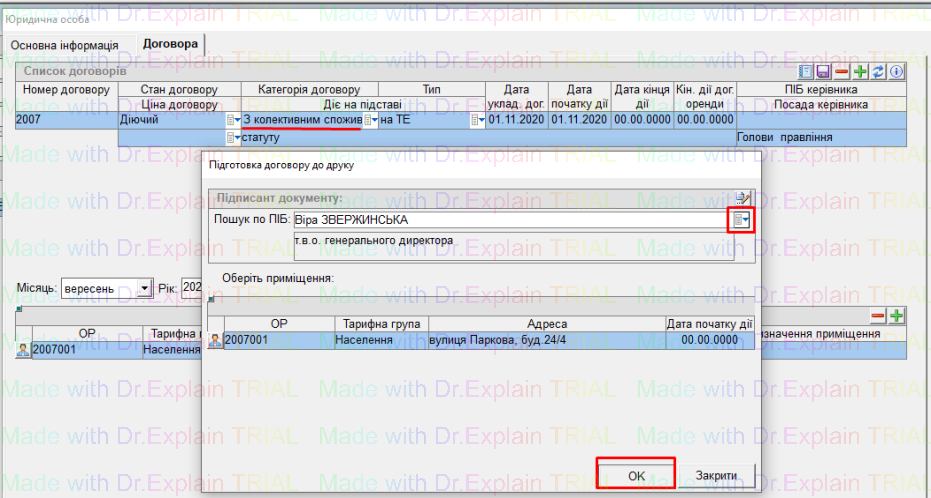Click the edit icon in the signer panel header
The width and height of the screenshot is (931, 498).
[x=741, y=197]
